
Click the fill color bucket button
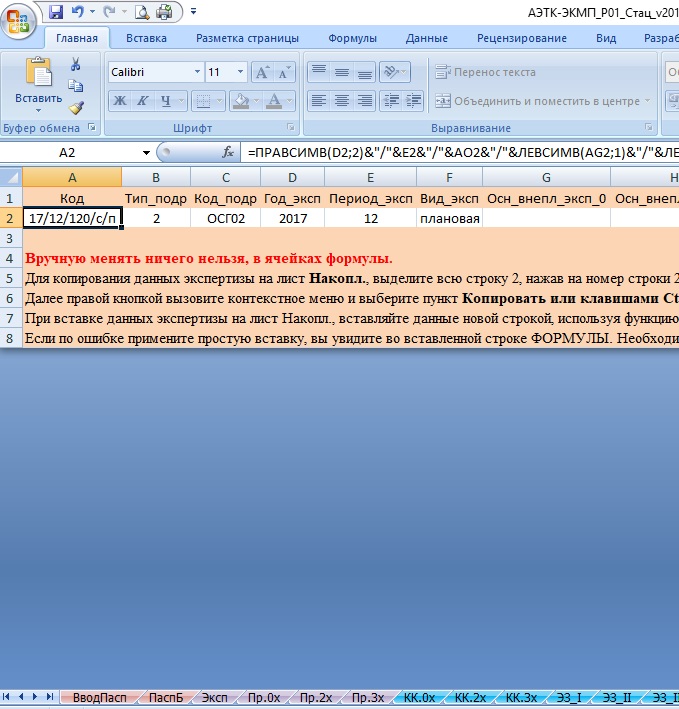click(x=239, y=101)
